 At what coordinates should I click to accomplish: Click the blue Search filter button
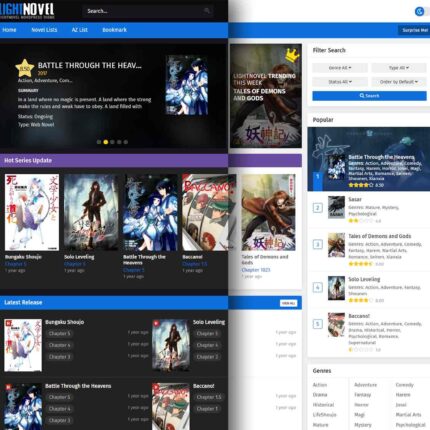click(x=369, y=96)
